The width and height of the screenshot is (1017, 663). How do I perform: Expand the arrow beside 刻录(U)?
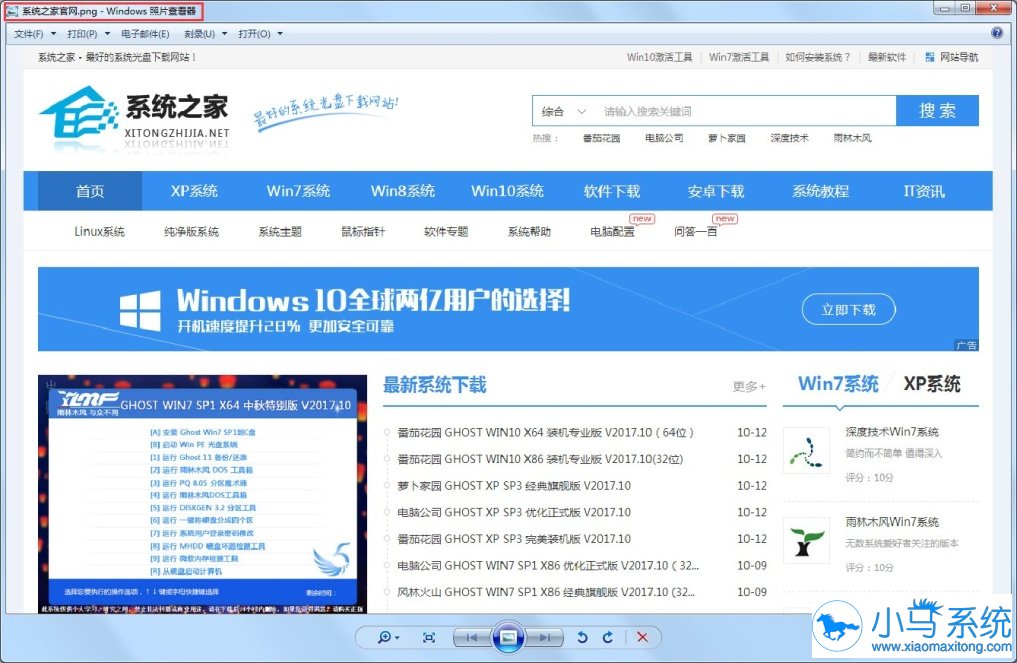tap(224, 34)
